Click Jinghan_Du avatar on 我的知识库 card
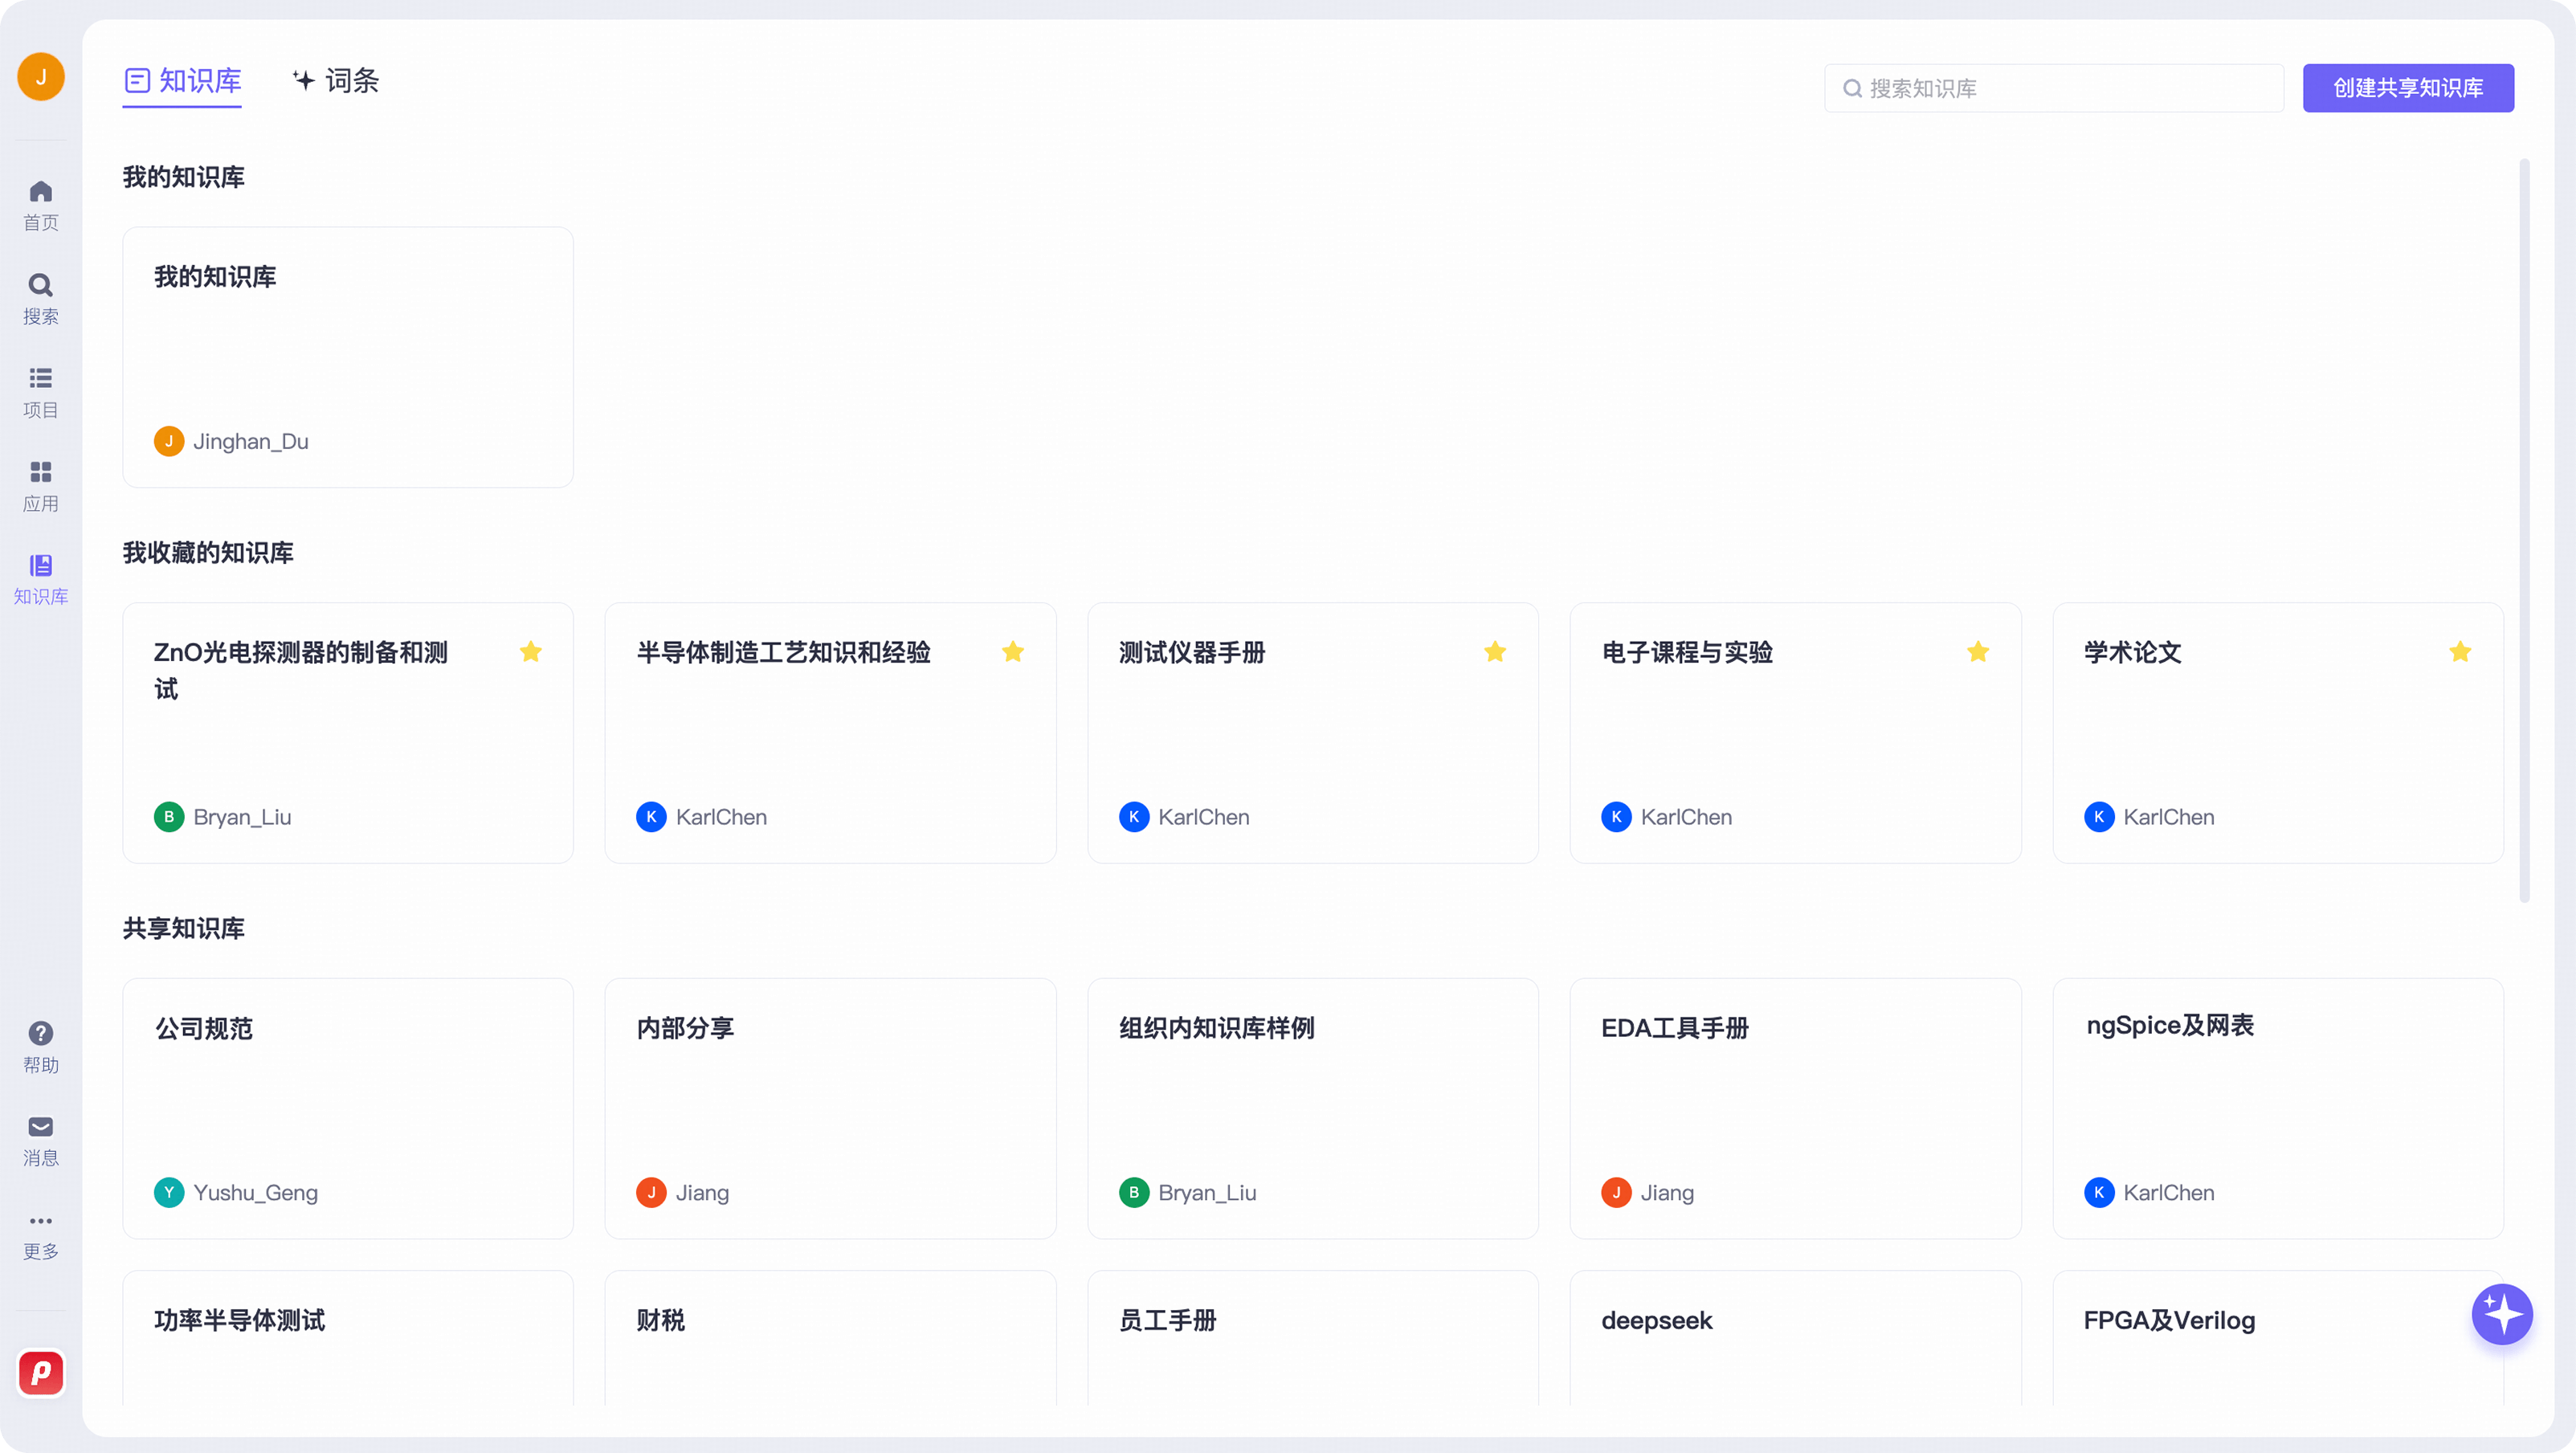 [169, 441]
